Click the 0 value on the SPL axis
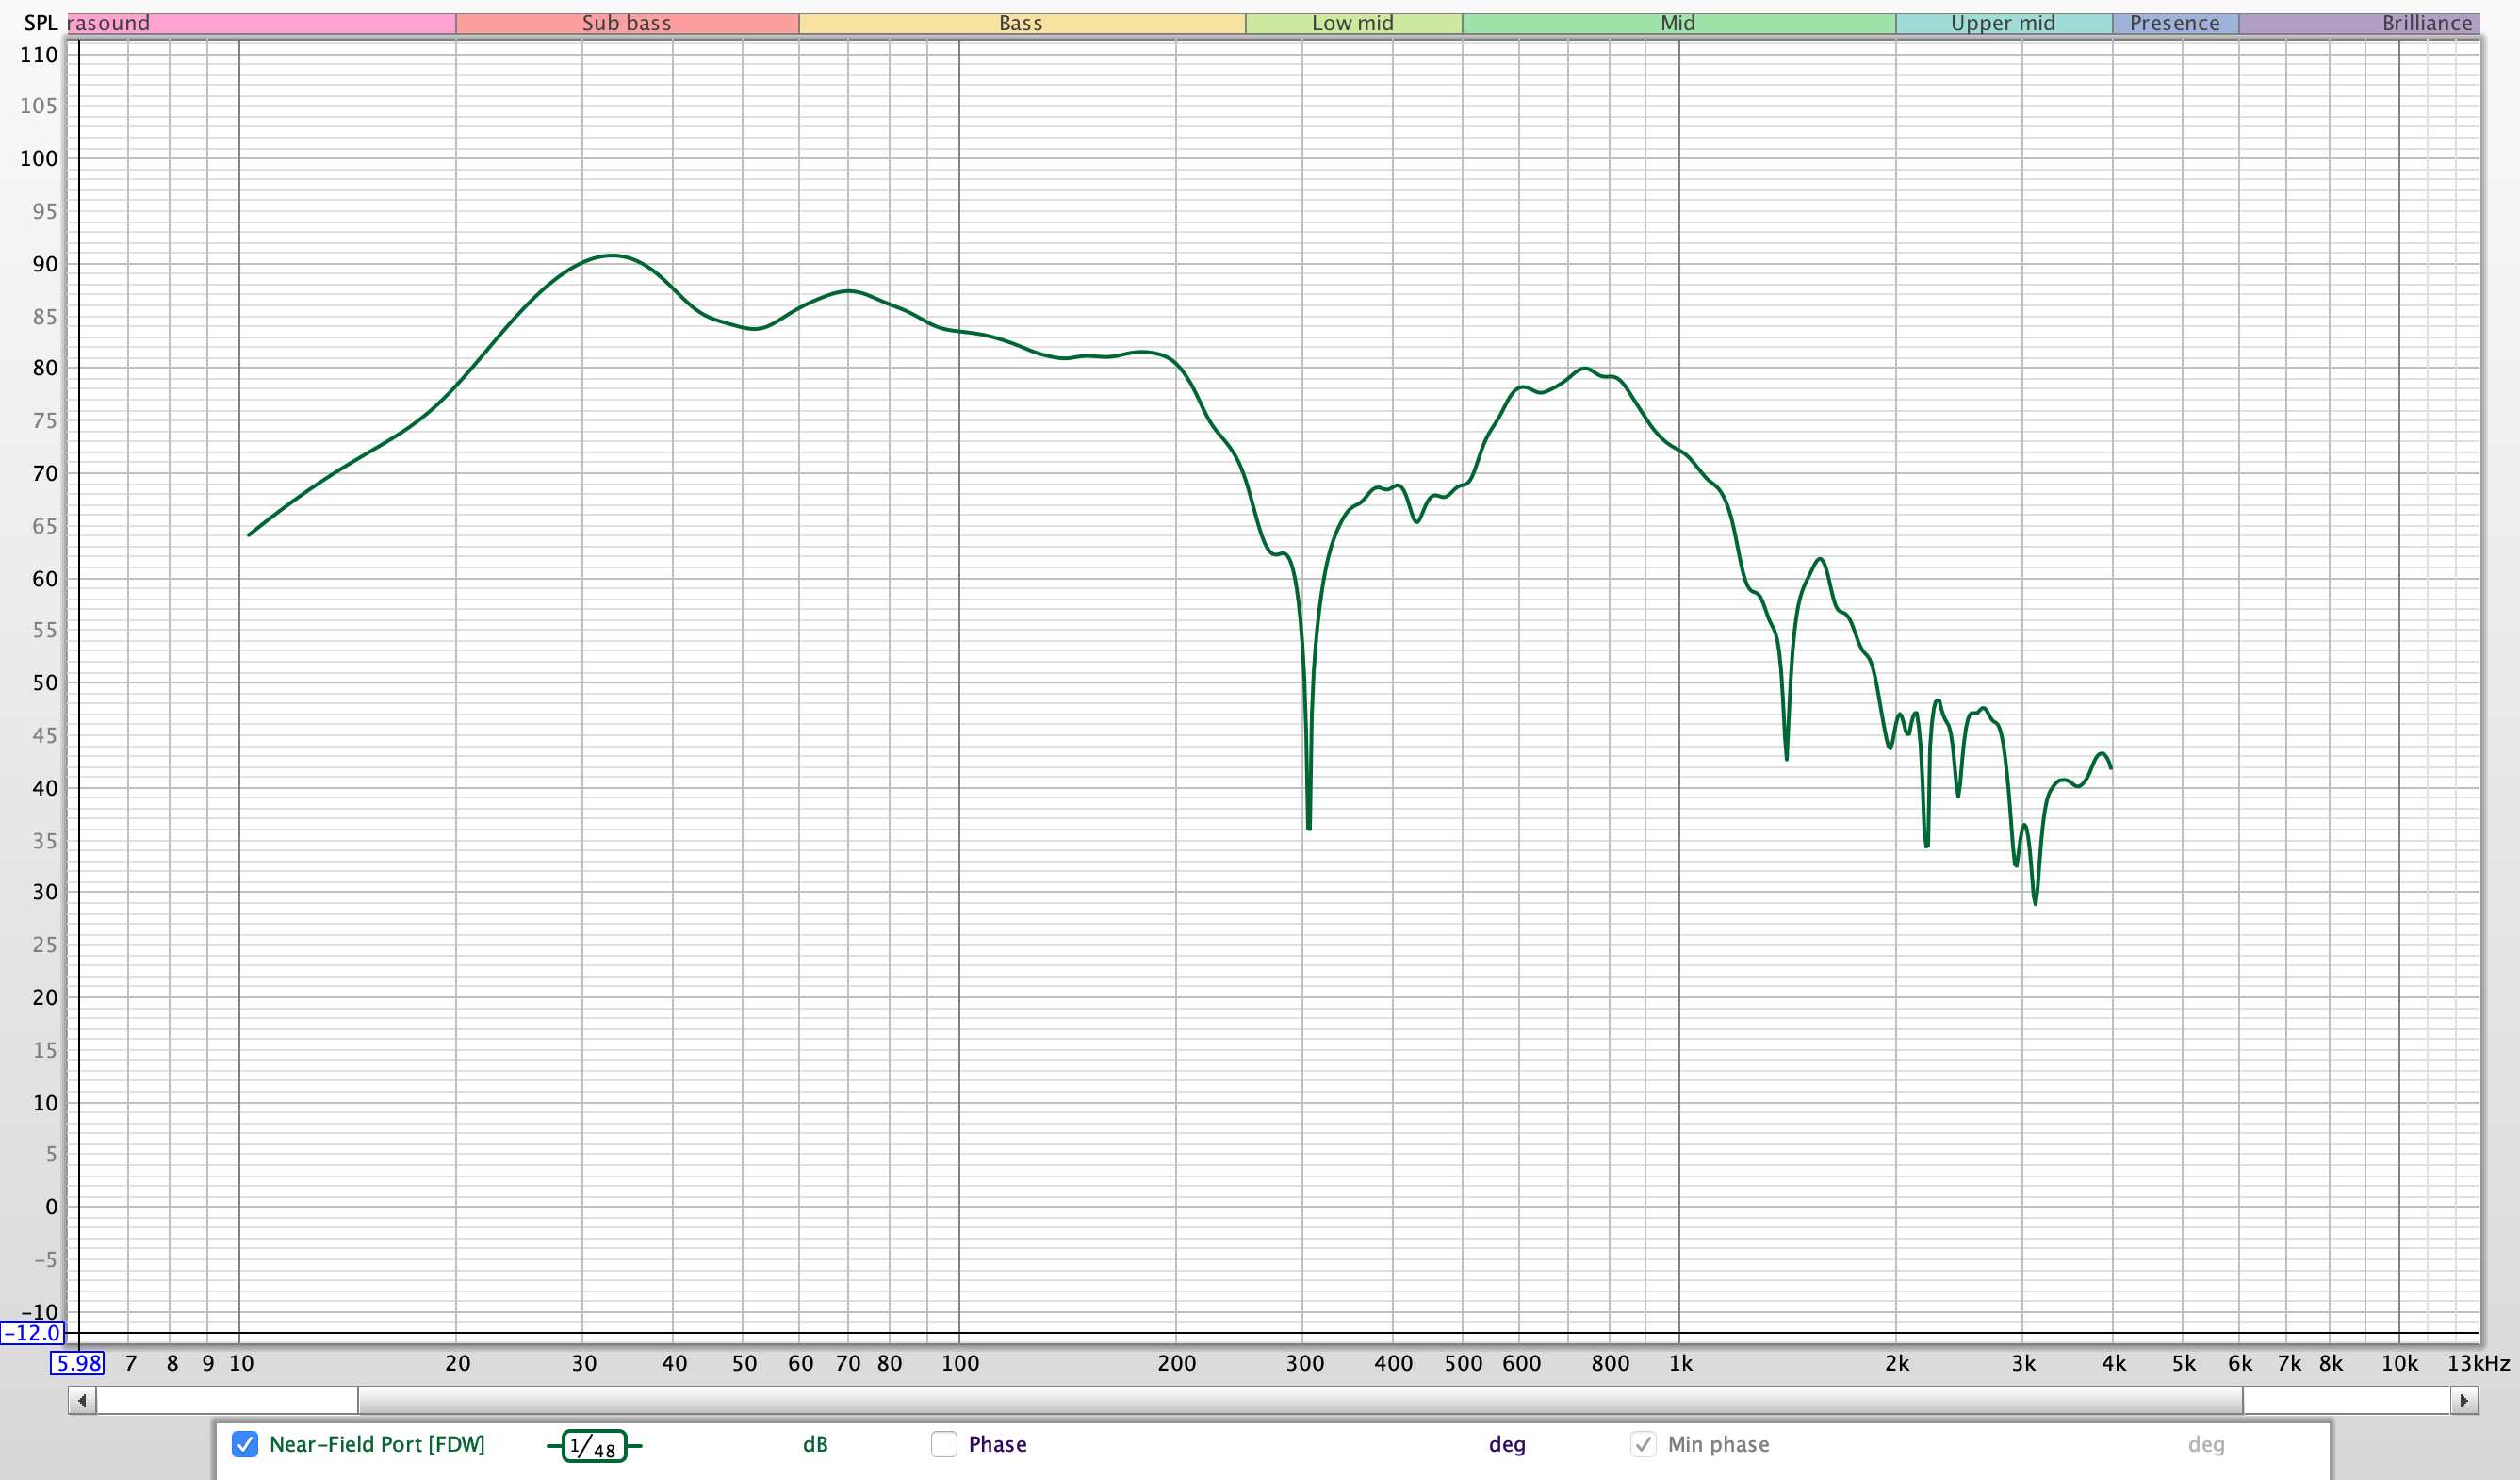2520x1480 pixels. pyautogui.click(x=51, y=1206)
